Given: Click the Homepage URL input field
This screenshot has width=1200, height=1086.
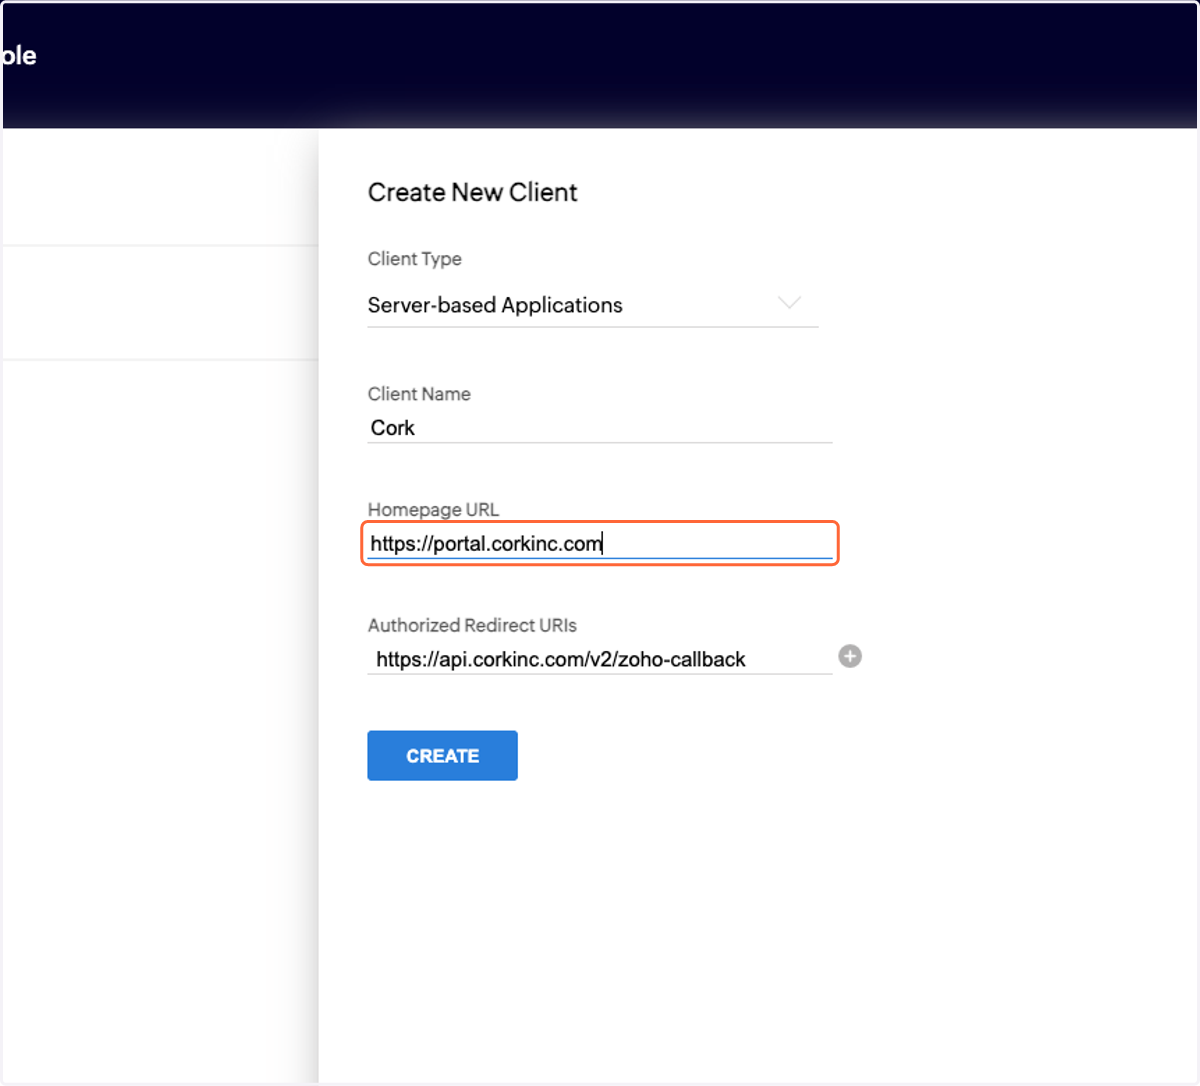Looking at the screenshot, I should point(600,543).
